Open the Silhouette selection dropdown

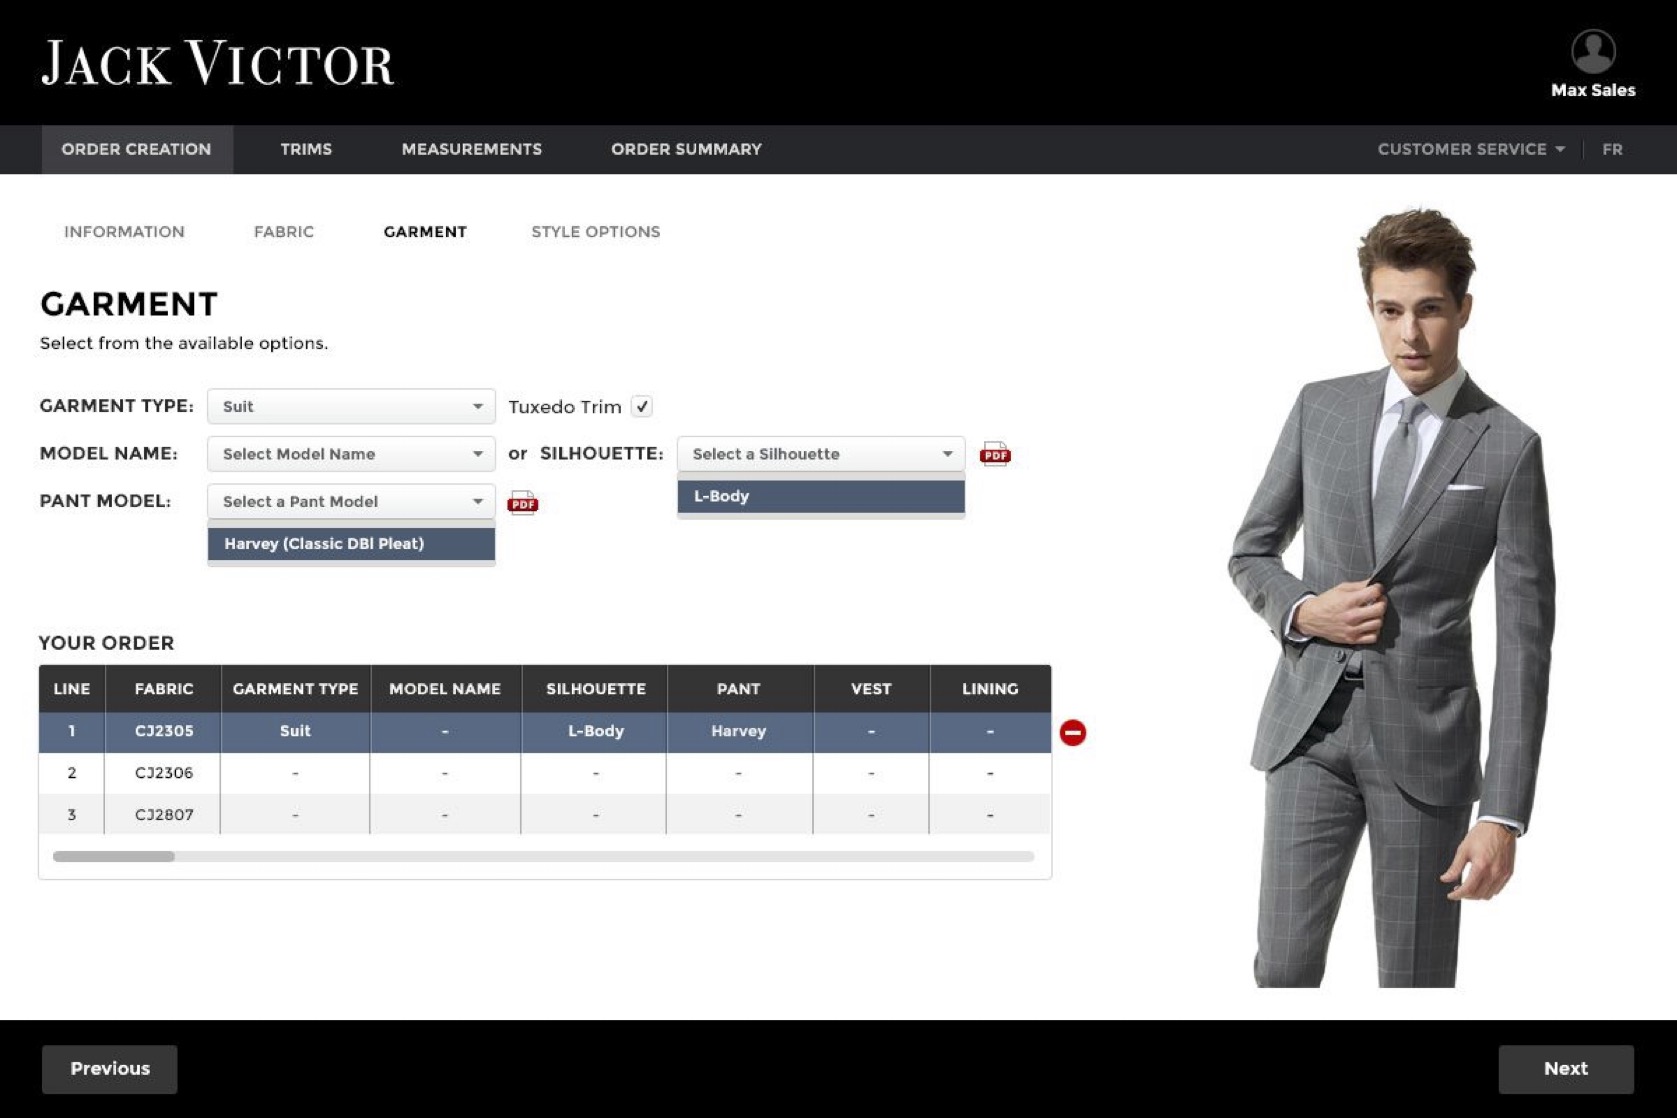(x=820, y=454)
